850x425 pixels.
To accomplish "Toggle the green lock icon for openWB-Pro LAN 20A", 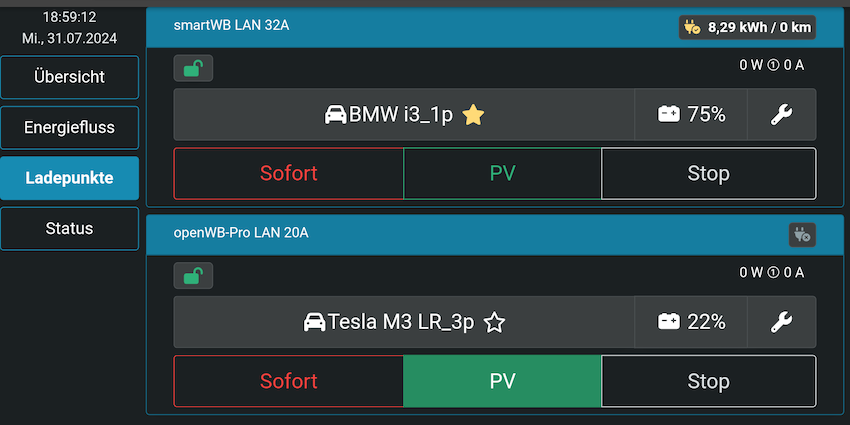I will click(x=193, y=276).
